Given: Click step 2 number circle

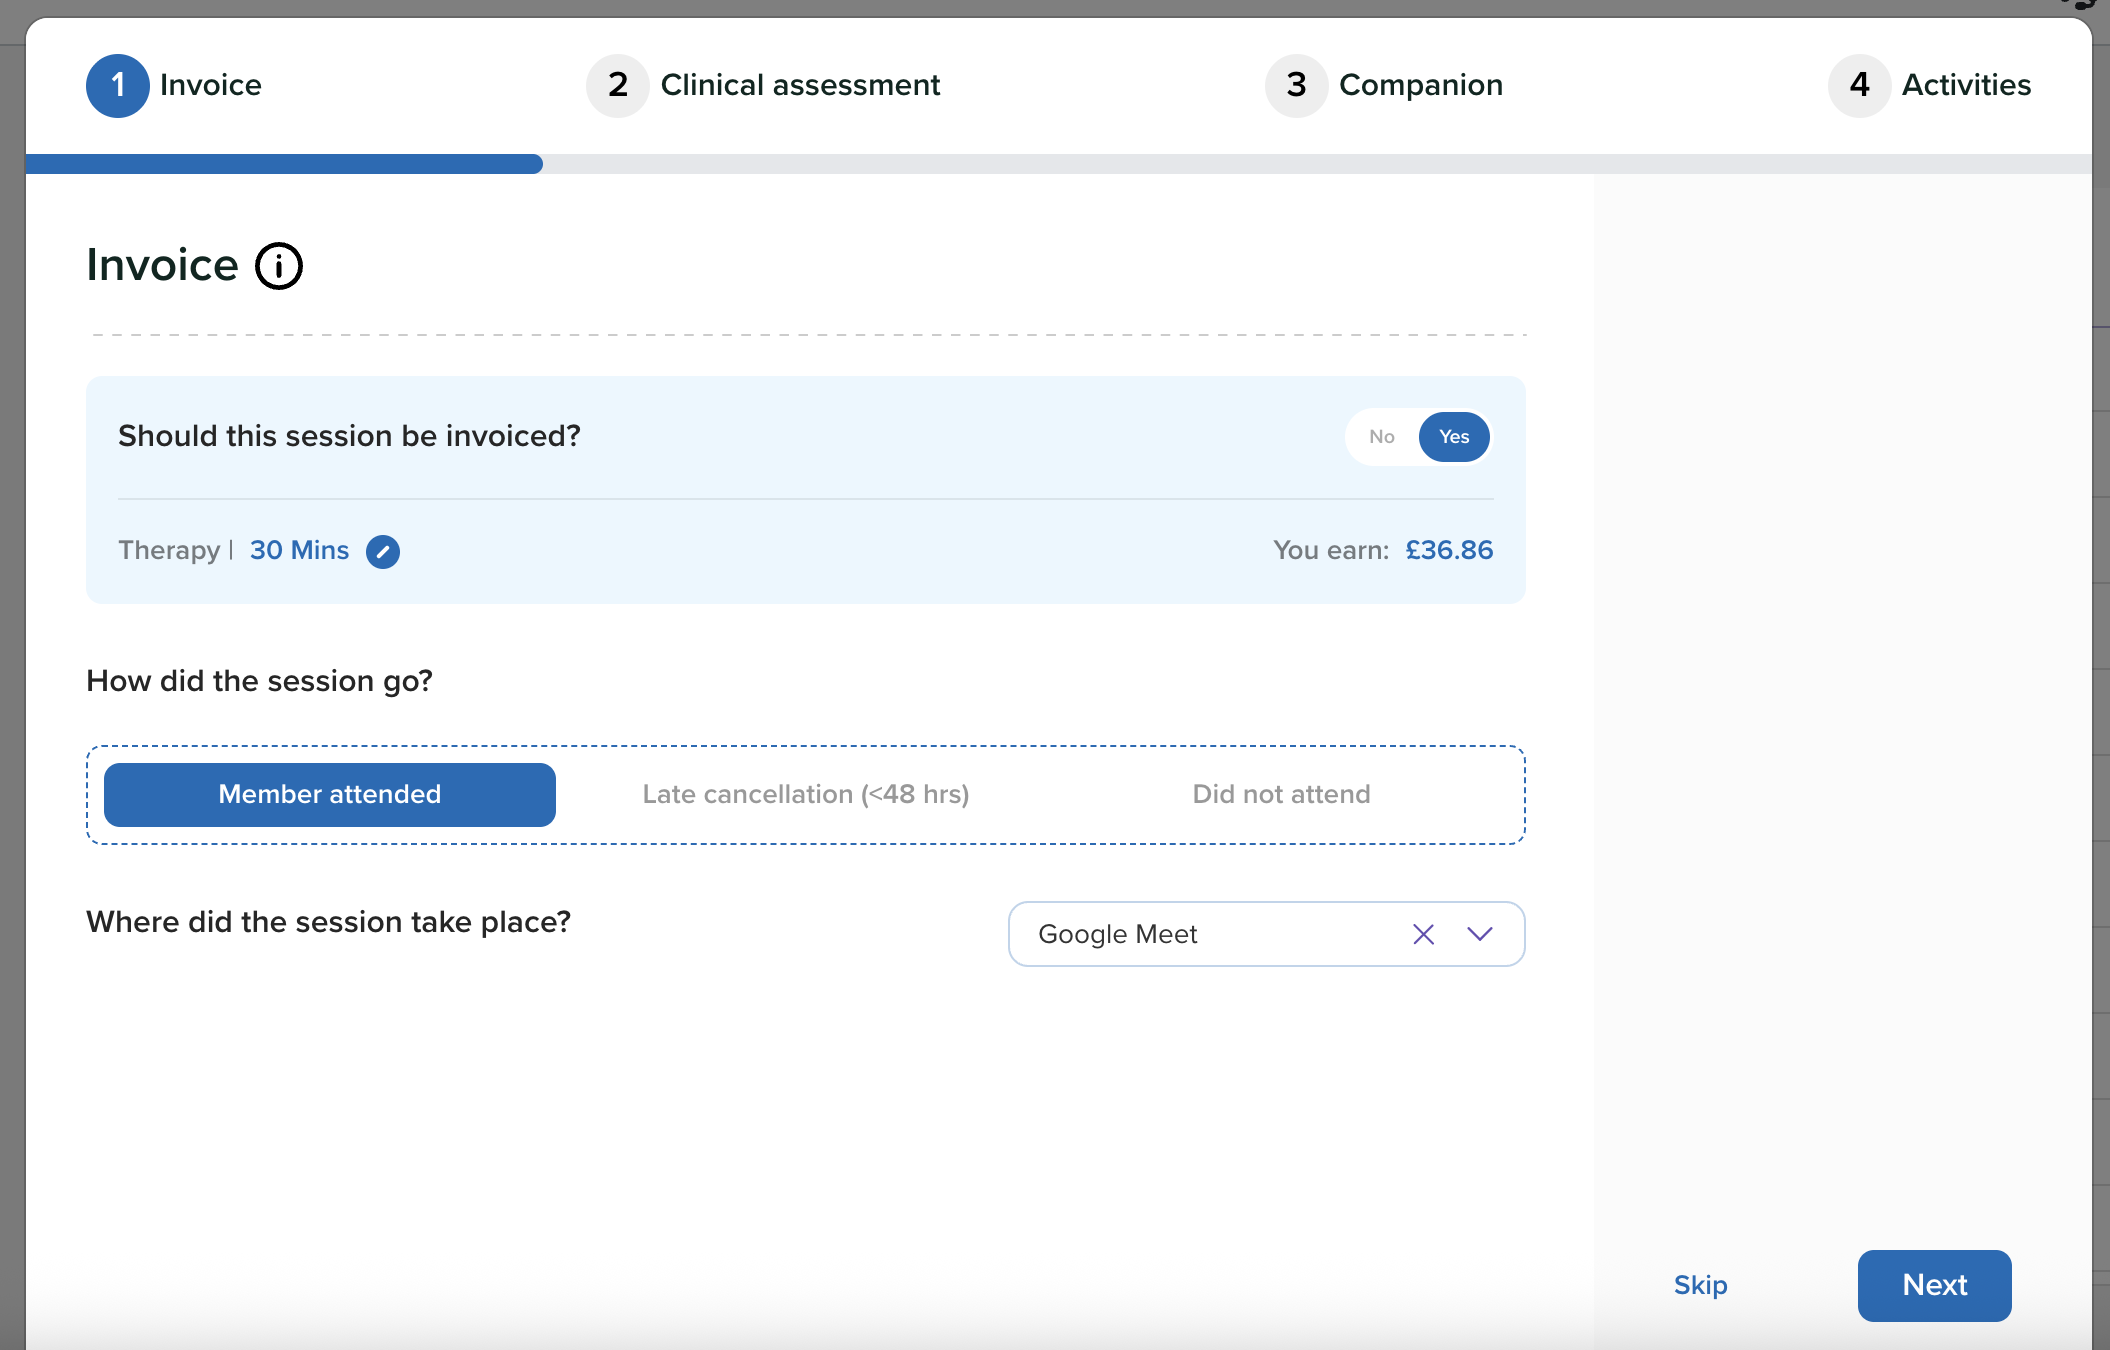Looking at the screenshot, I should pyautogui.click(x=617, y=86).
